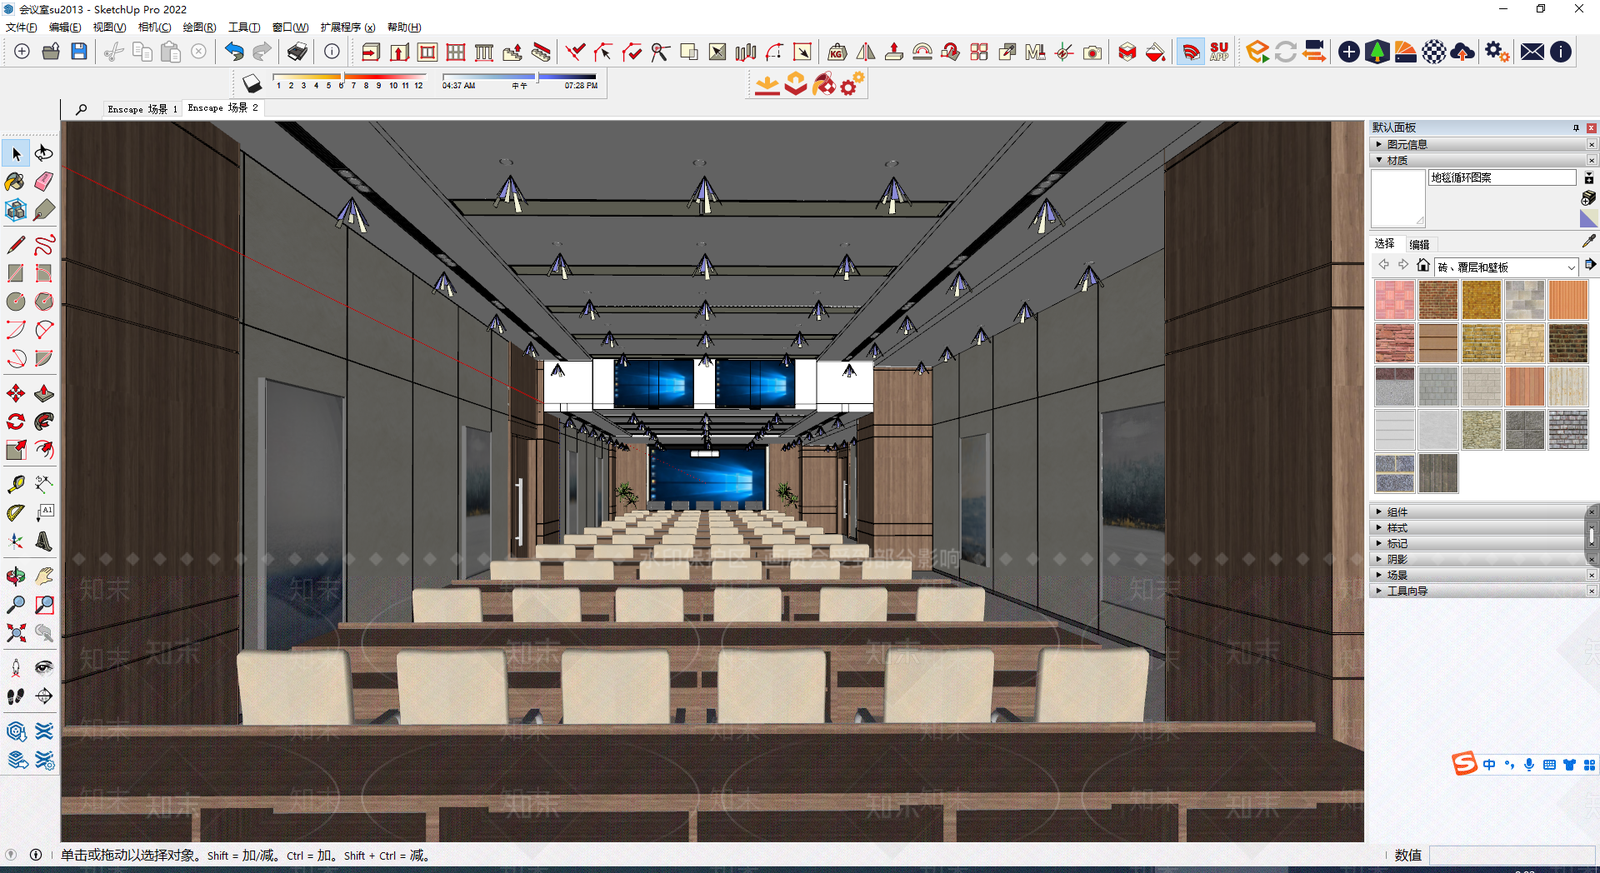1600x873 pixels.
Task: Click the Create Material icon
Action: pos(1589,198)
